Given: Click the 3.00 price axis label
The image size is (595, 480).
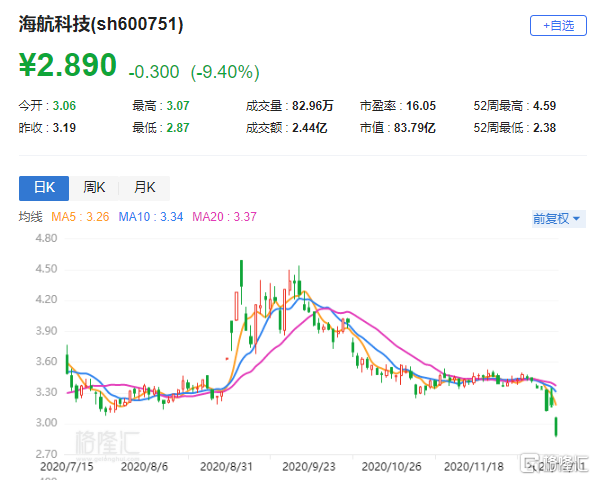Looking at the screenshot, I should (x=46, y=423).
